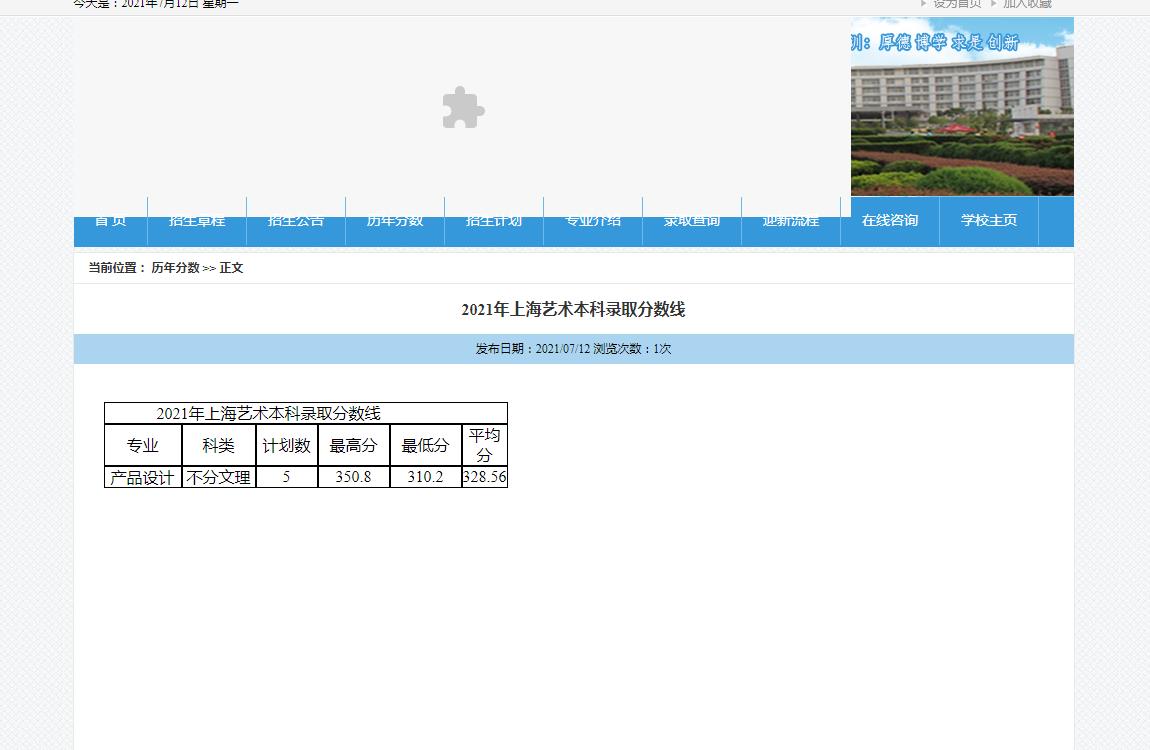Open 录取查询 from the nav bar
The width and height of the screenshot is (1150, 750).
692,222
